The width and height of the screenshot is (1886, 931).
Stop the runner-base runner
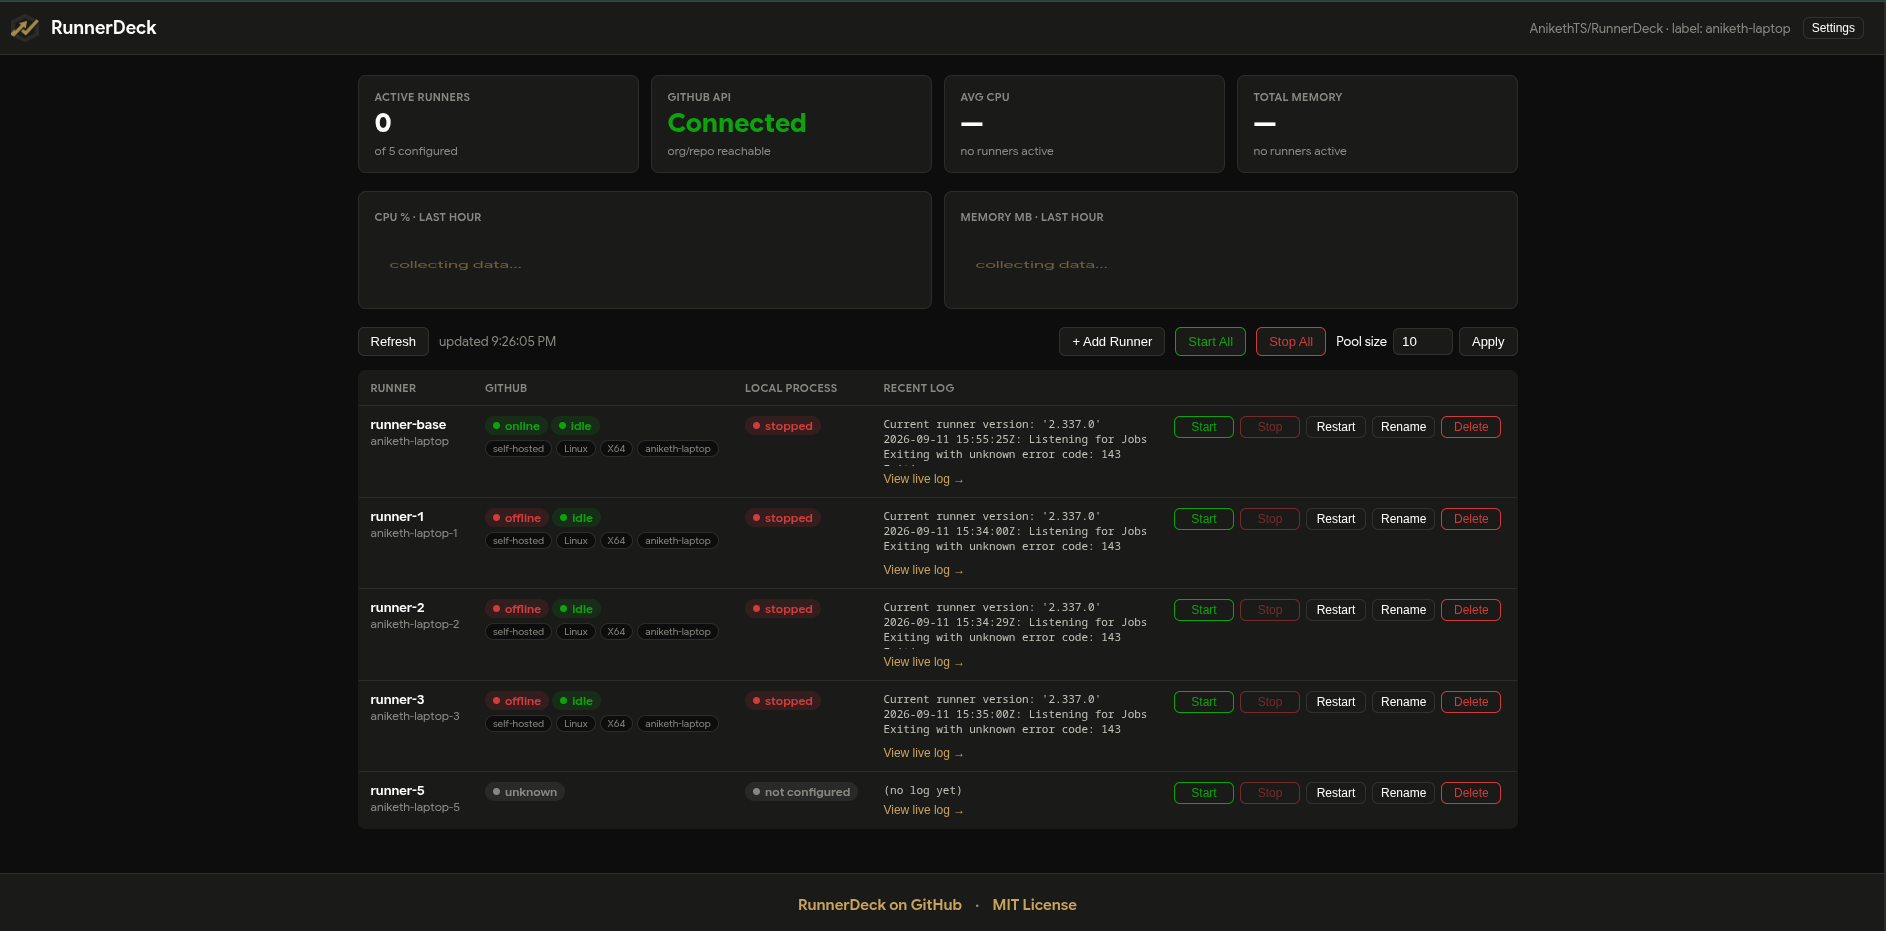click(x=1270, y=427)
